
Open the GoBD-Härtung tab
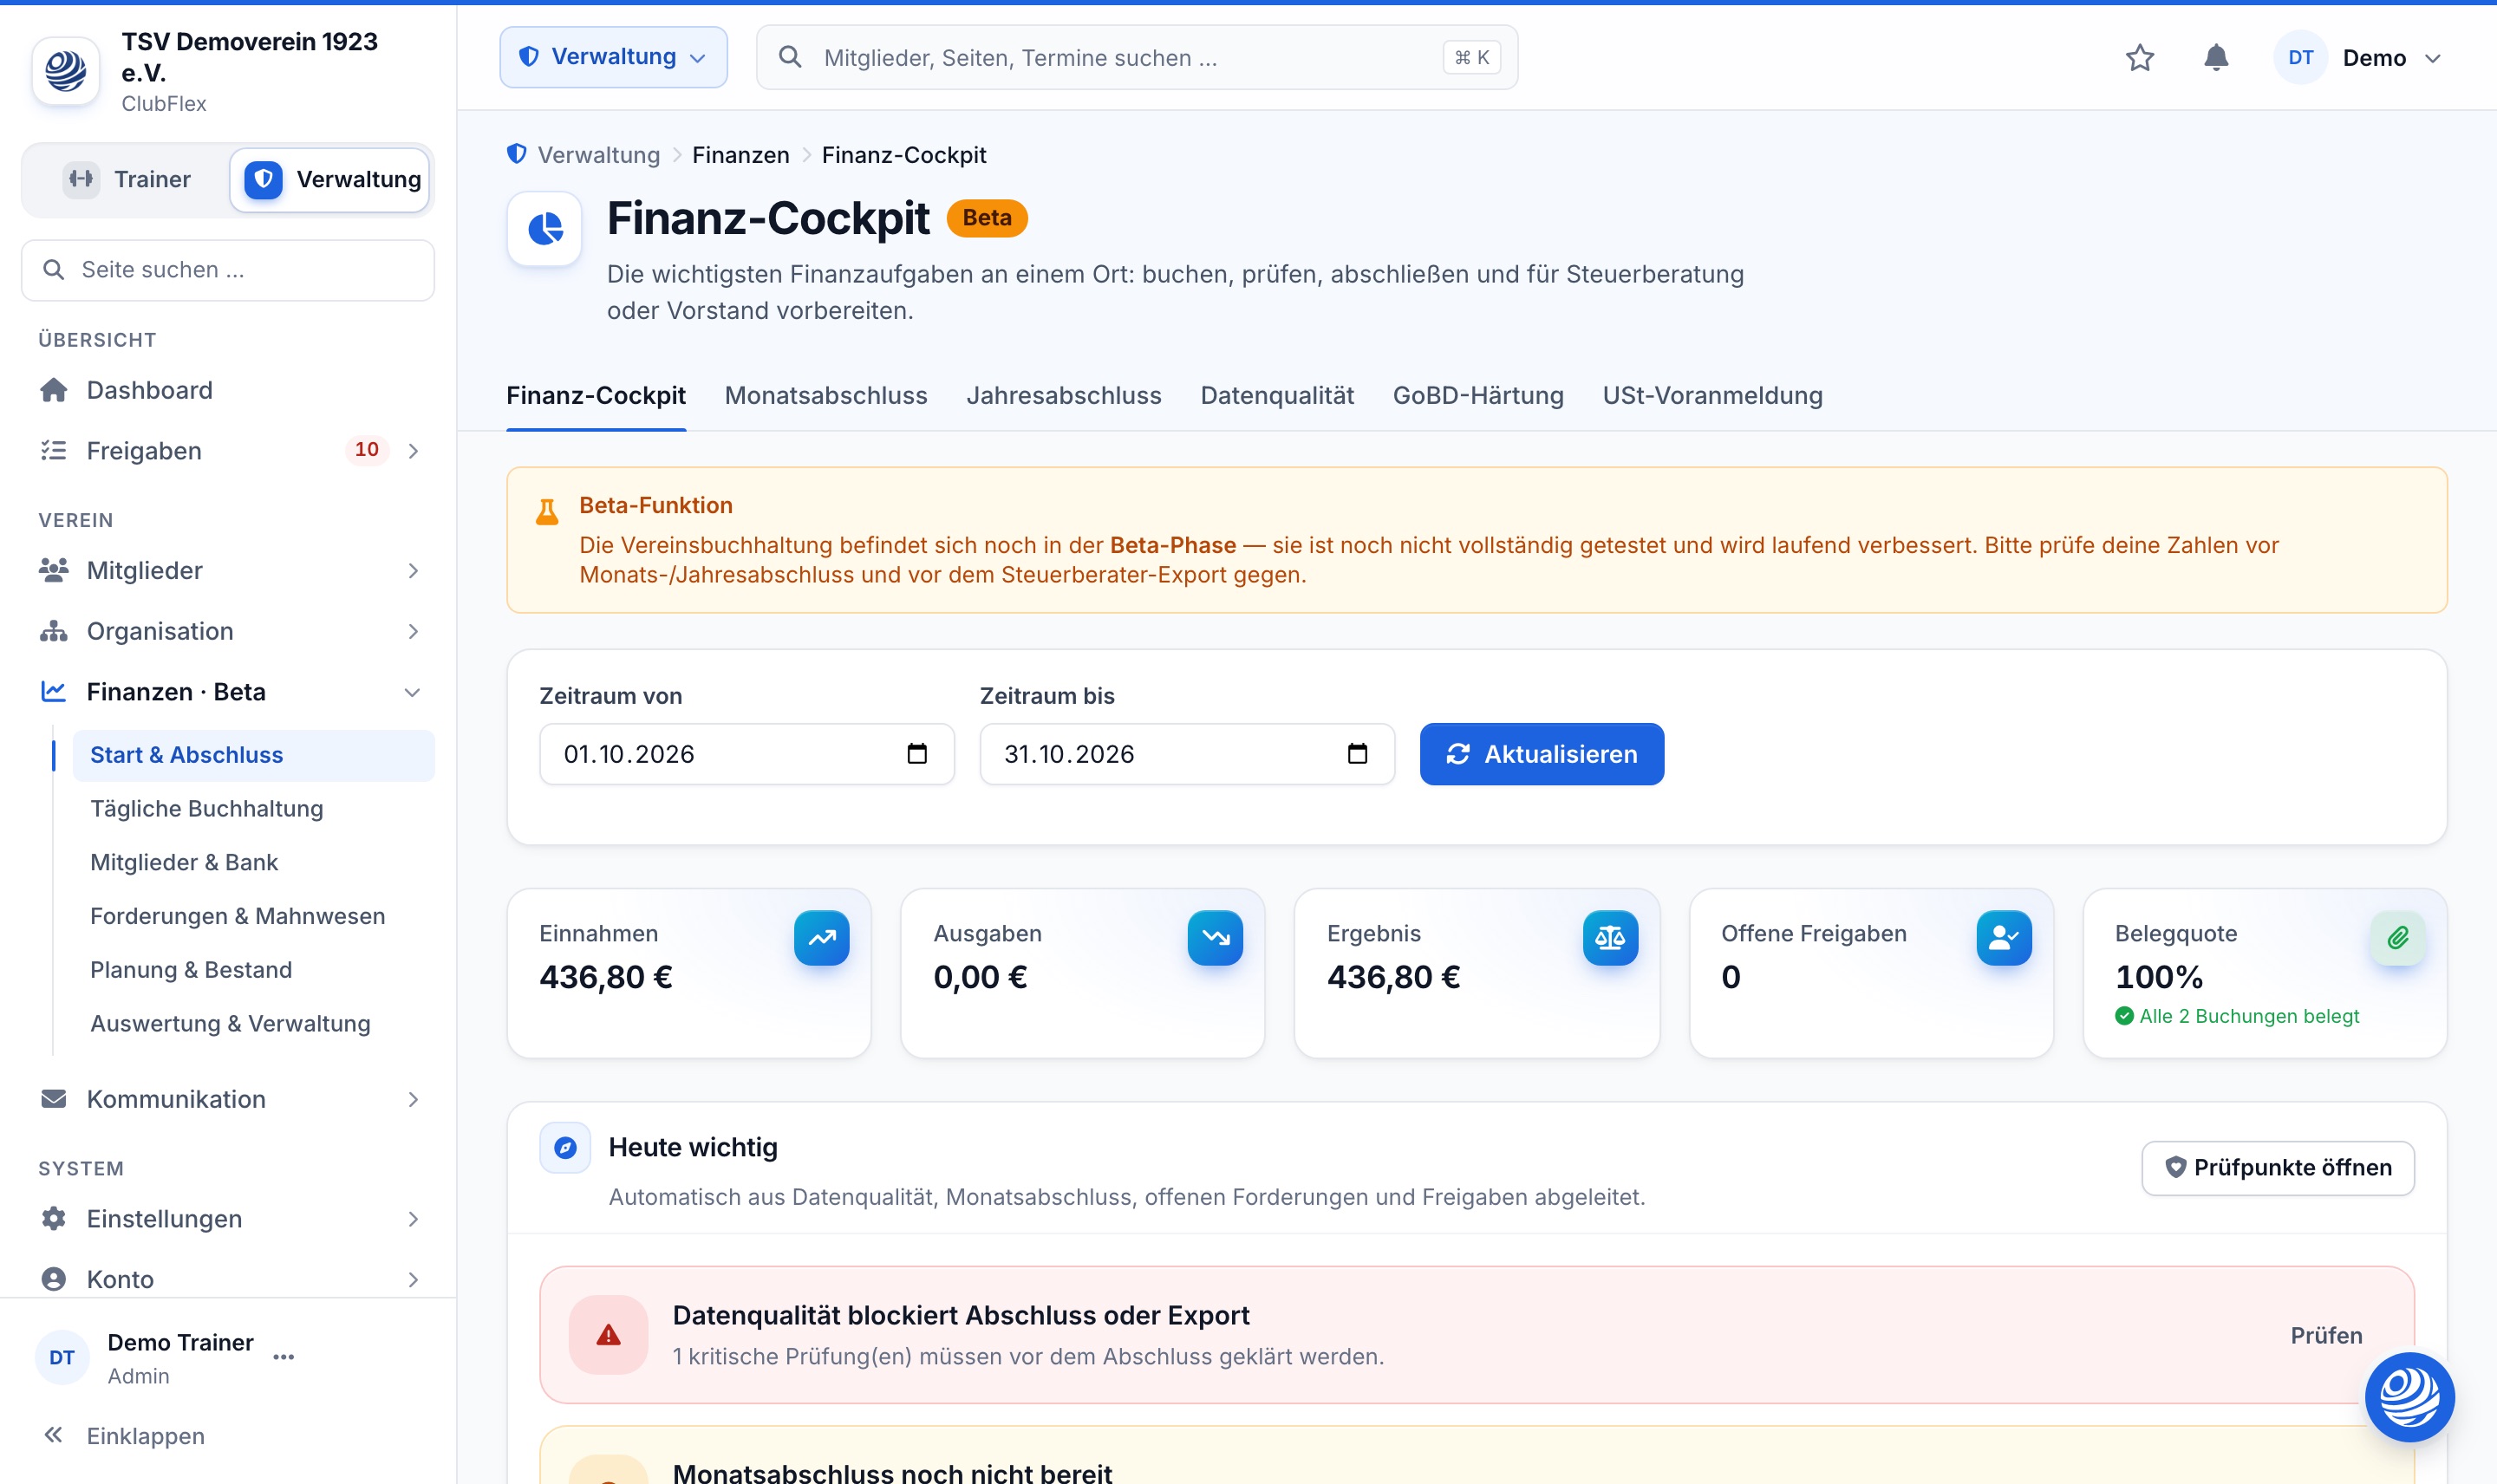point(1478,395)
